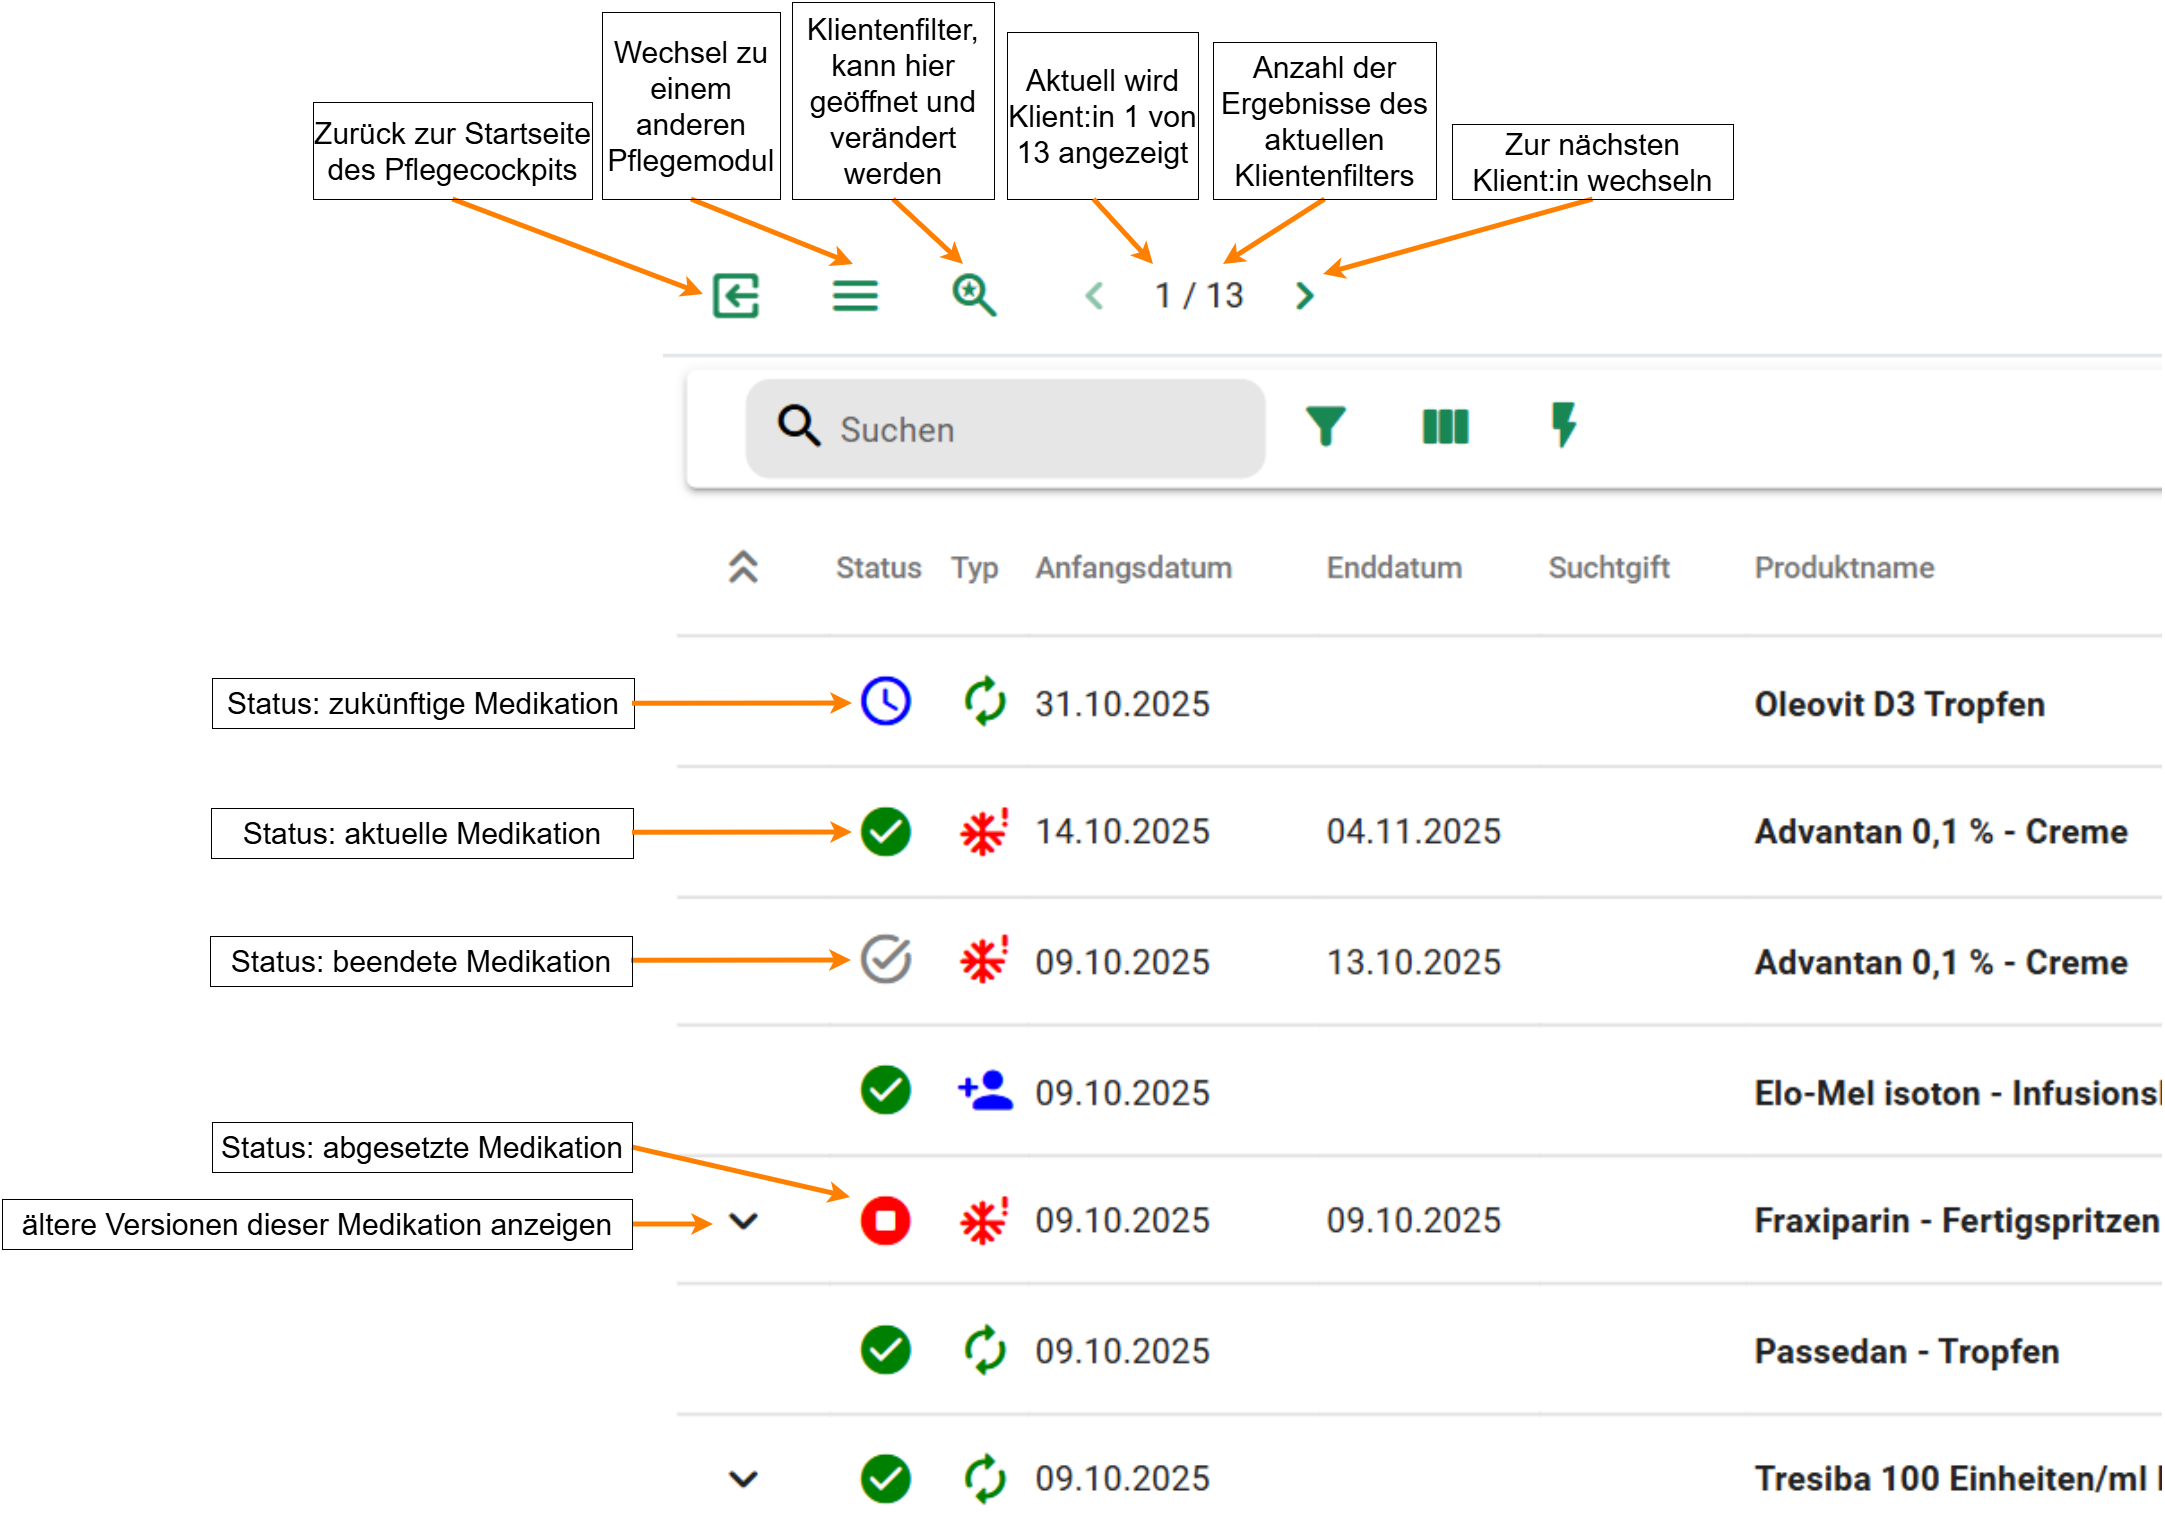Click the lightning bolt actions icon
The width and height of the screenshot is (2165, 1537).
tap(1564, 425)
